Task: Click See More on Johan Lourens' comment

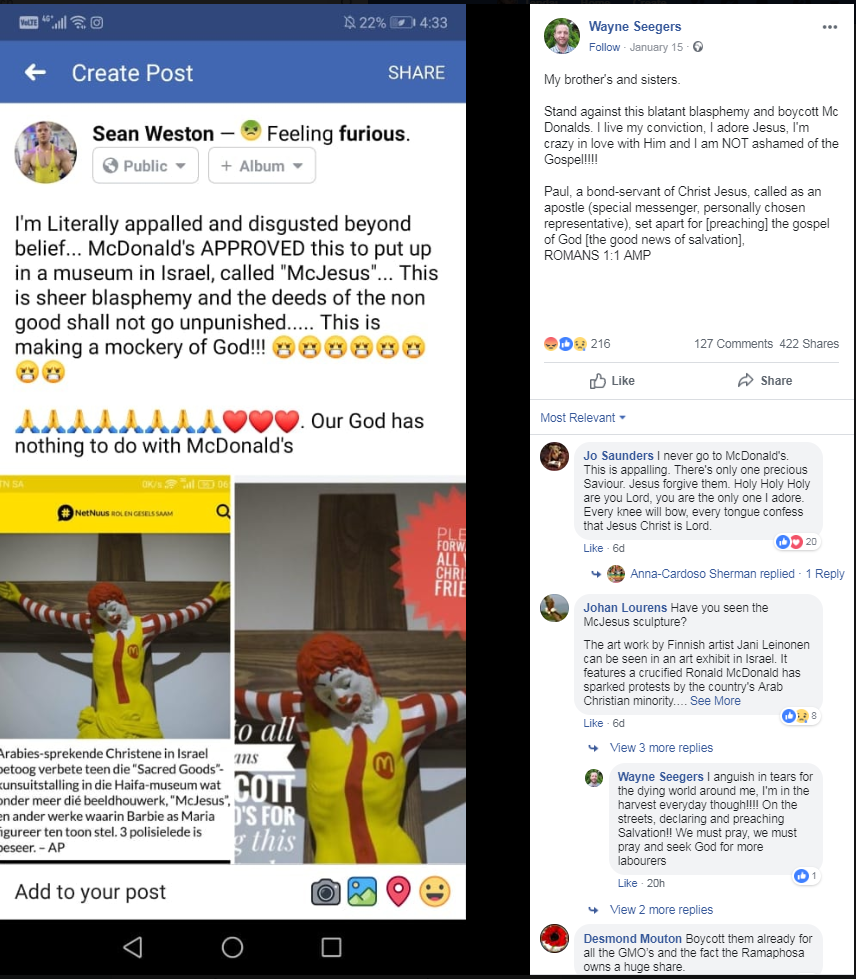Action: coord(715,701)
